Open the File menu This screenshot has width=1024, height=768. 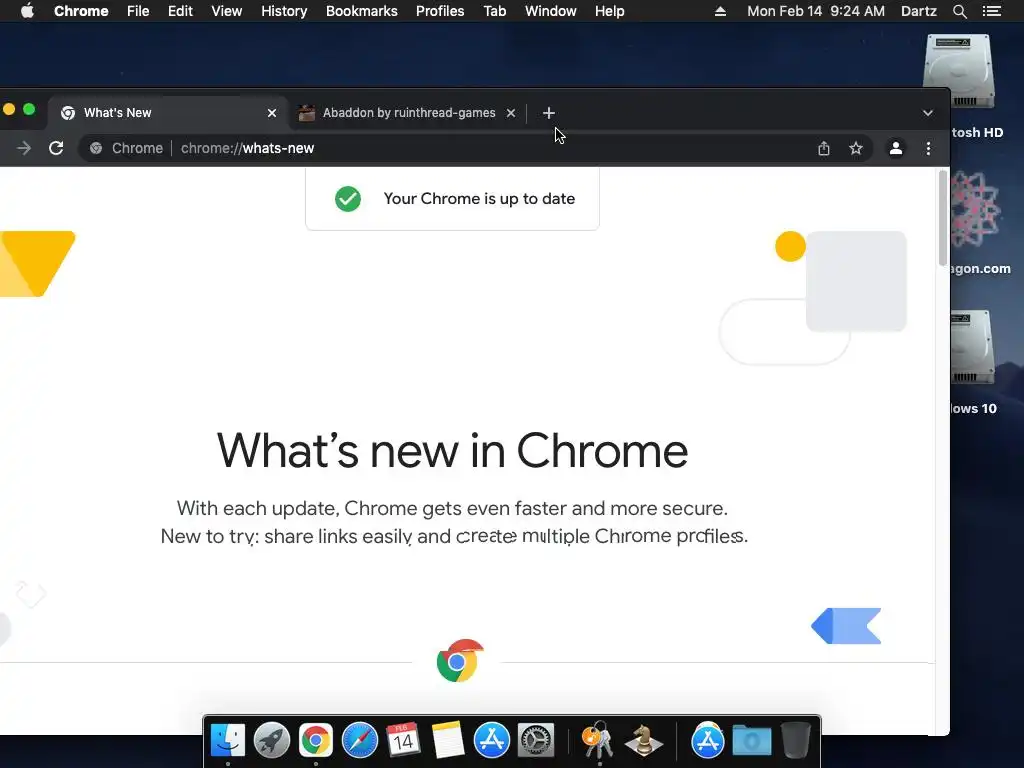coord(138,11)
